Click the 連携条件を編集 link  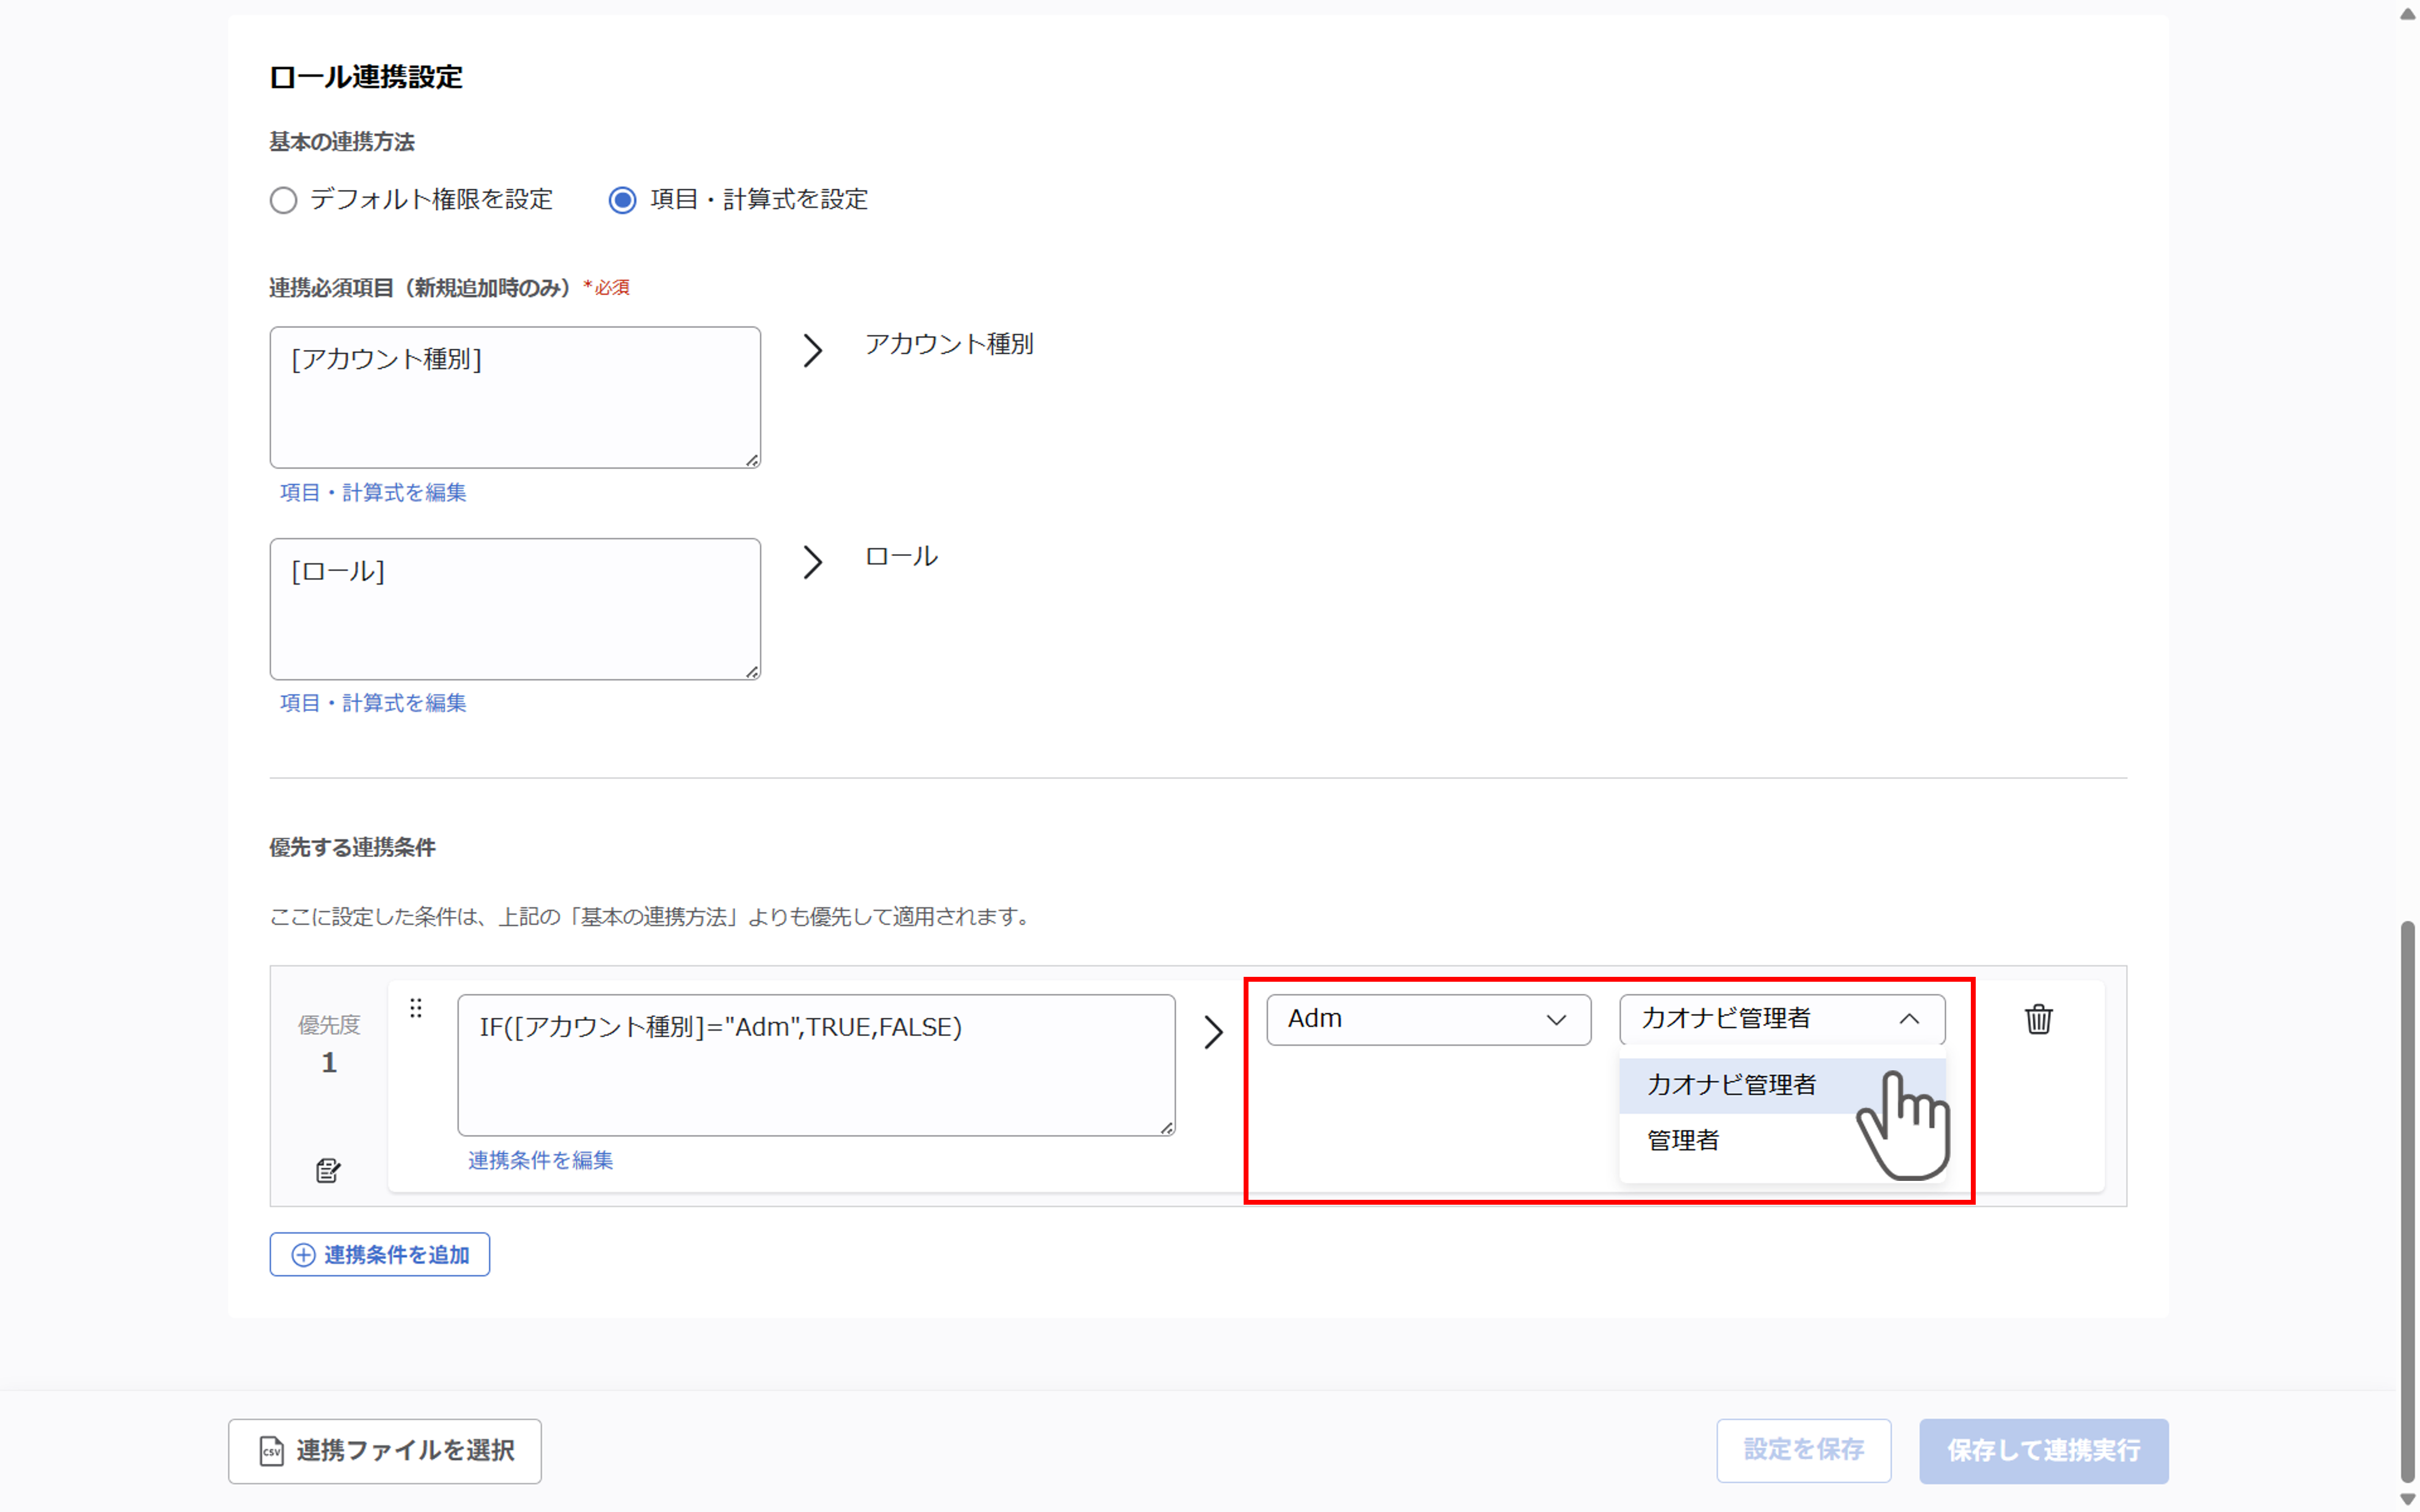coord(541,1160)
